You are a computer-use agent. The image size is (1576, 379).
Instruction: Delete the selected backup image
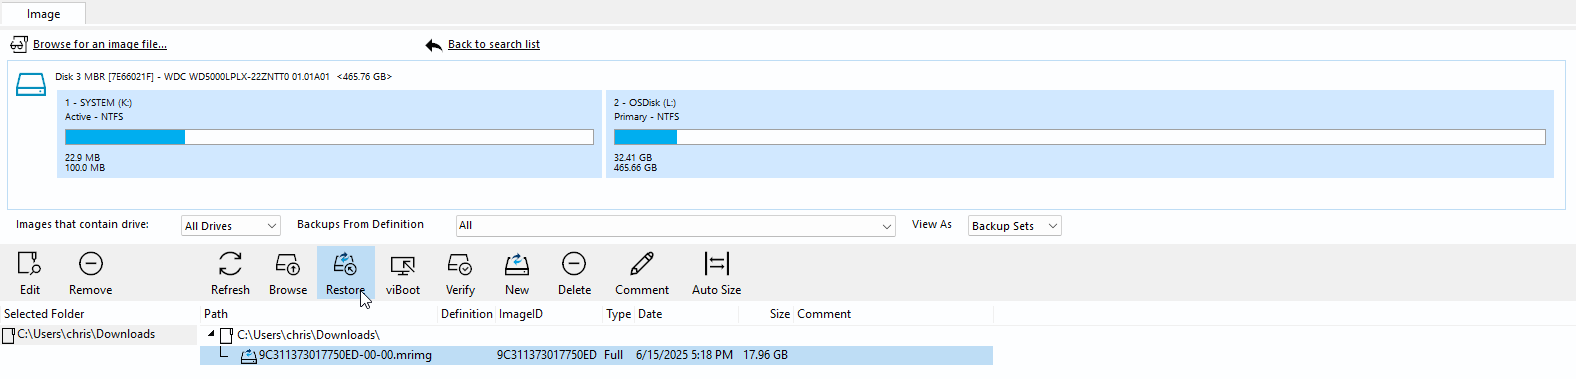(574, 273)
